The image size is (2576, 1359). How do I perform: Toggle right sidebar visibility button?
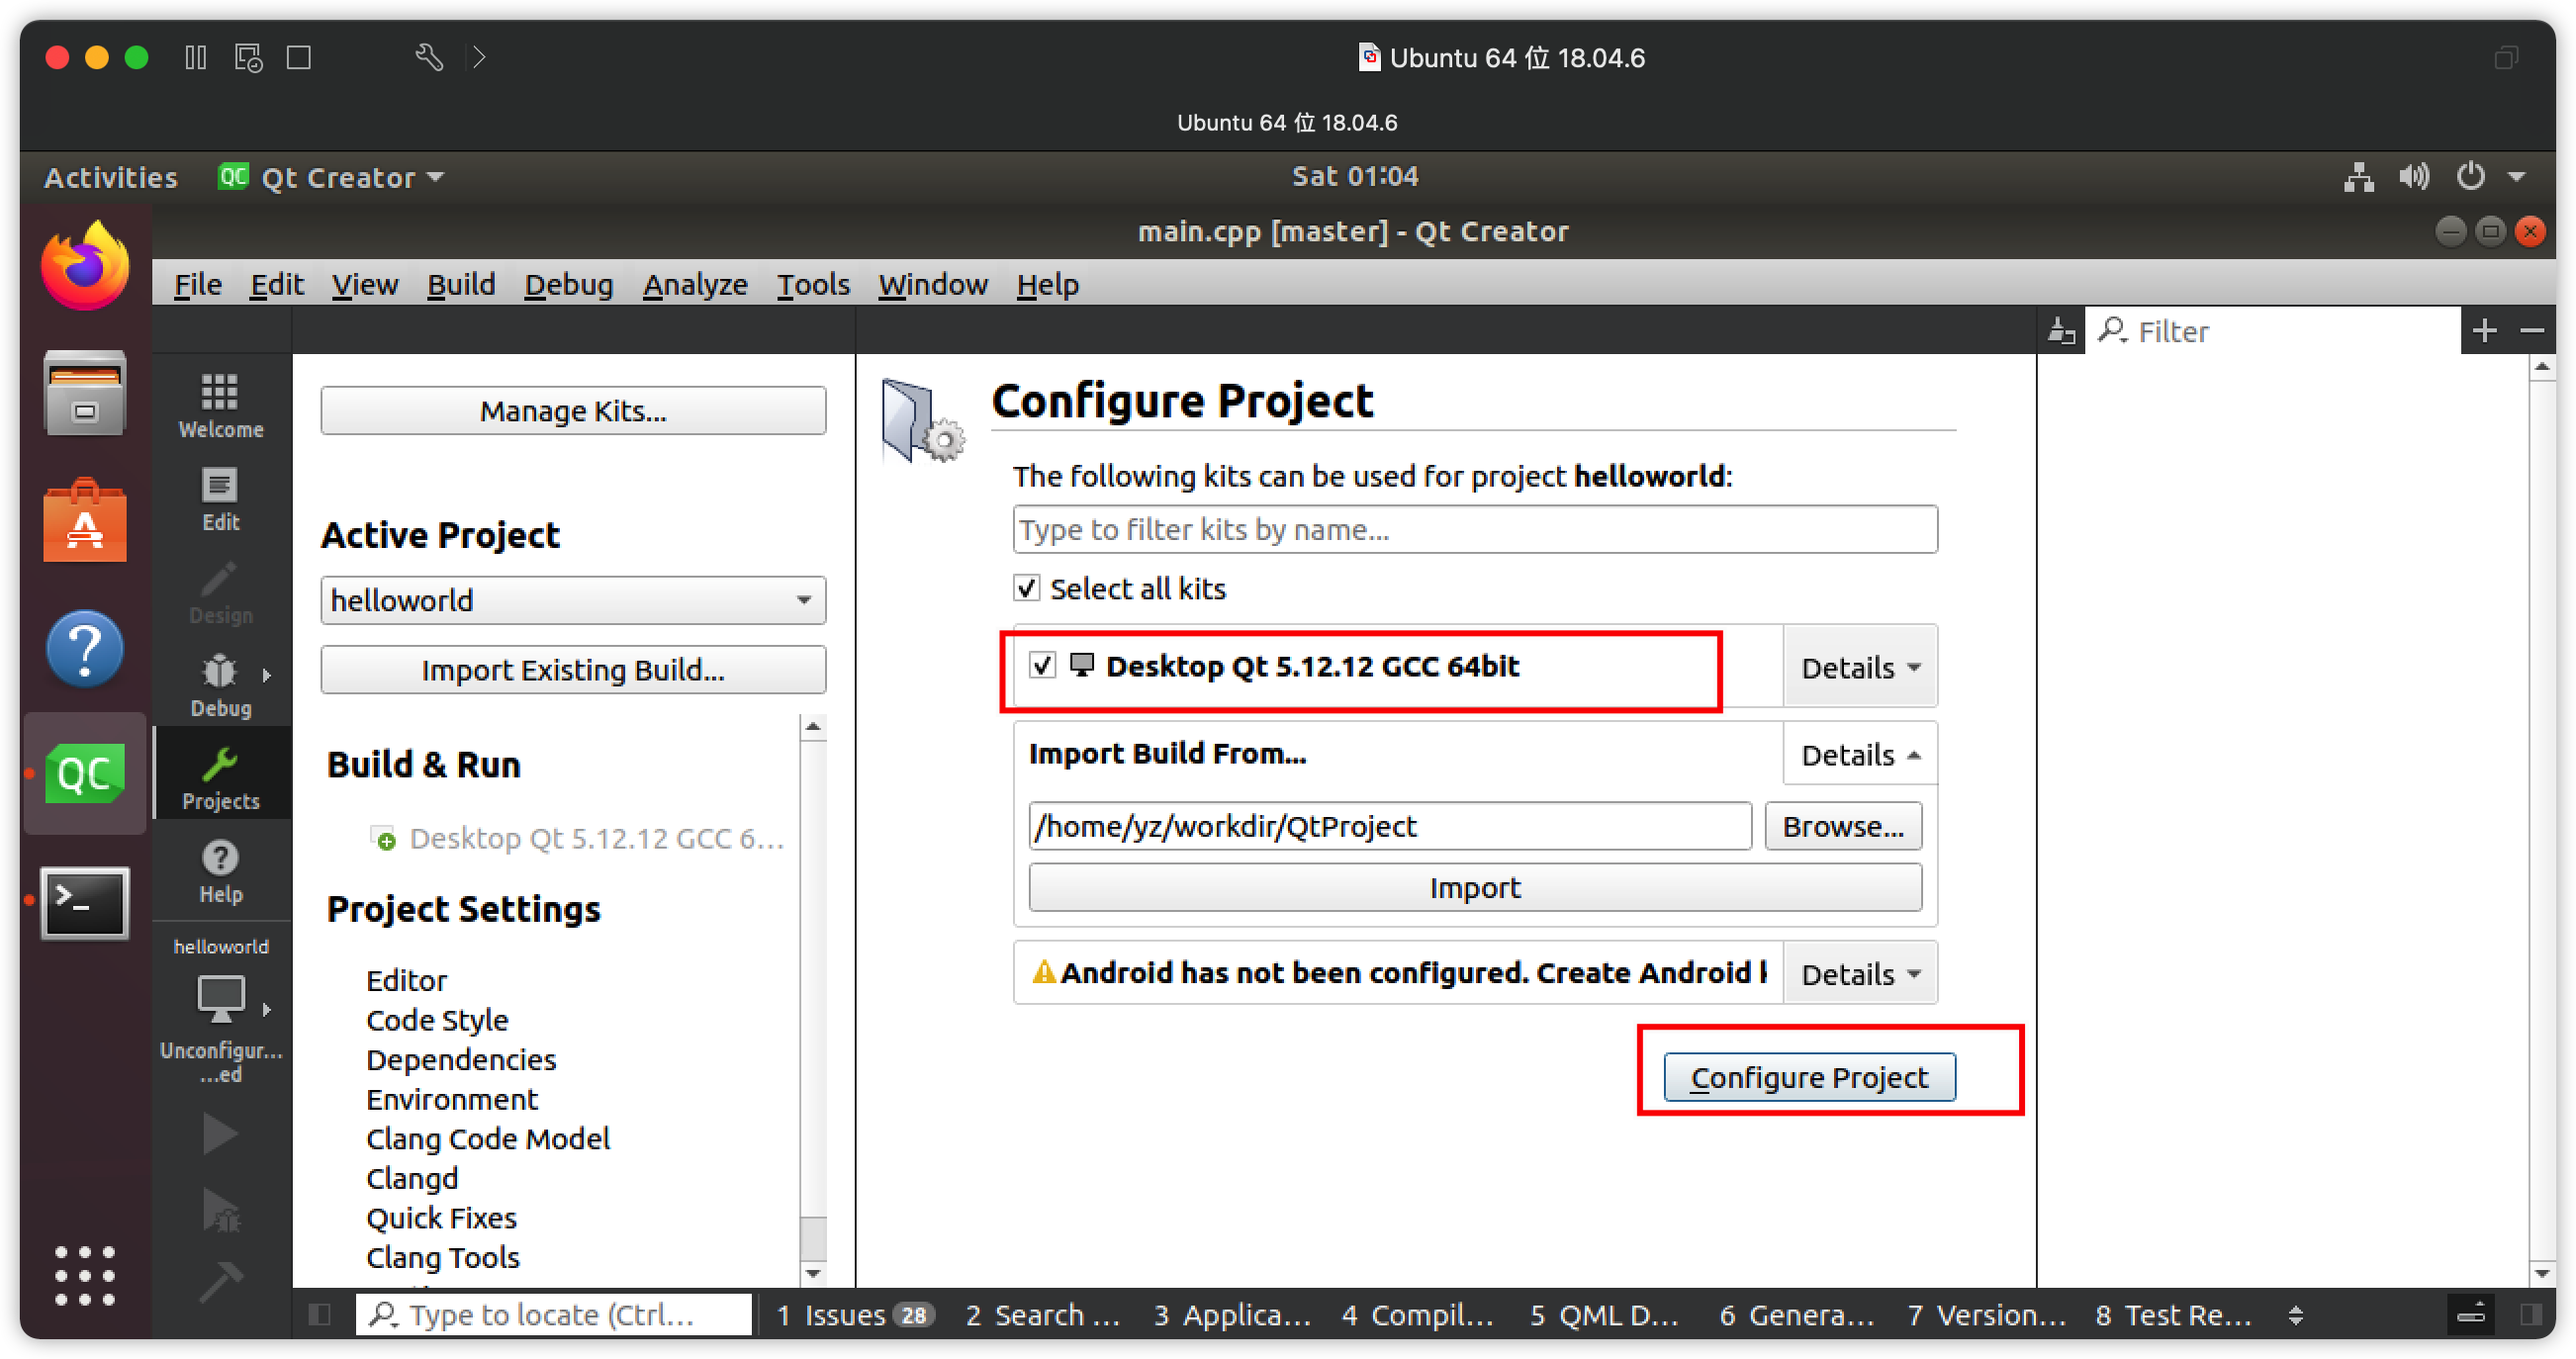point(2531,1314)
